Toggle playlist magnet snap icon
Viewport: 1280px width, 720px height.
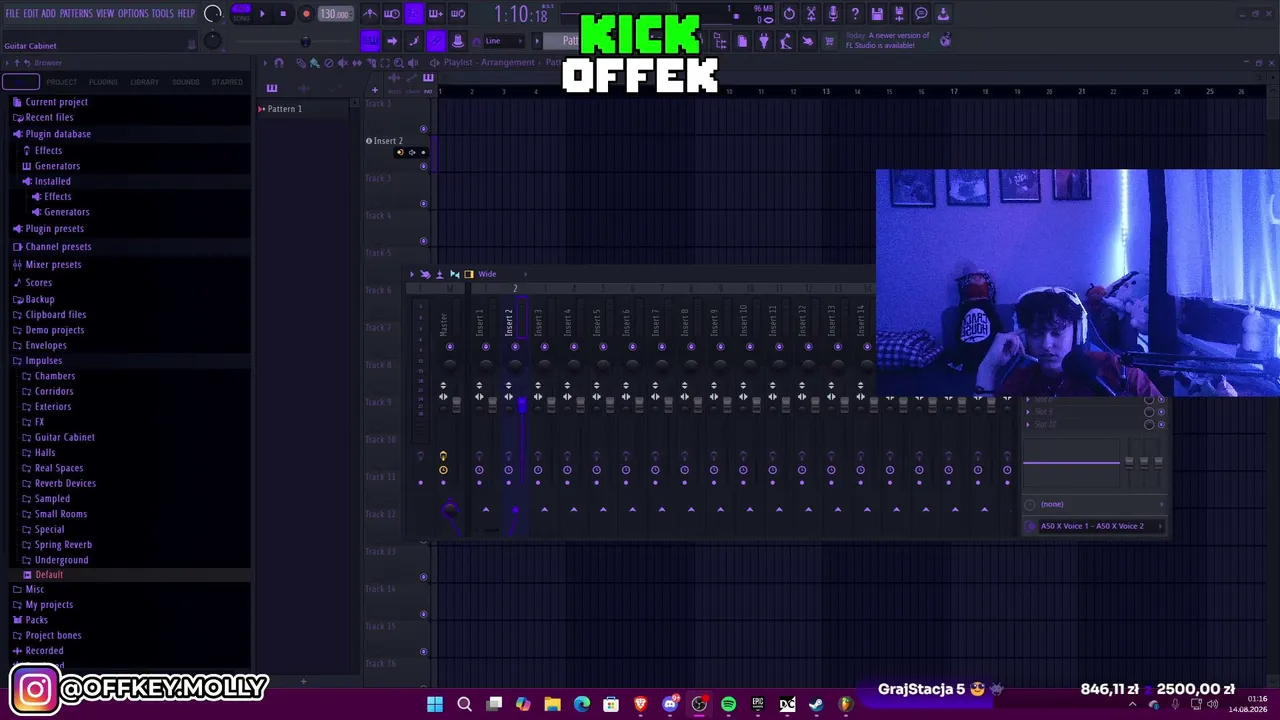coord(279,63)
